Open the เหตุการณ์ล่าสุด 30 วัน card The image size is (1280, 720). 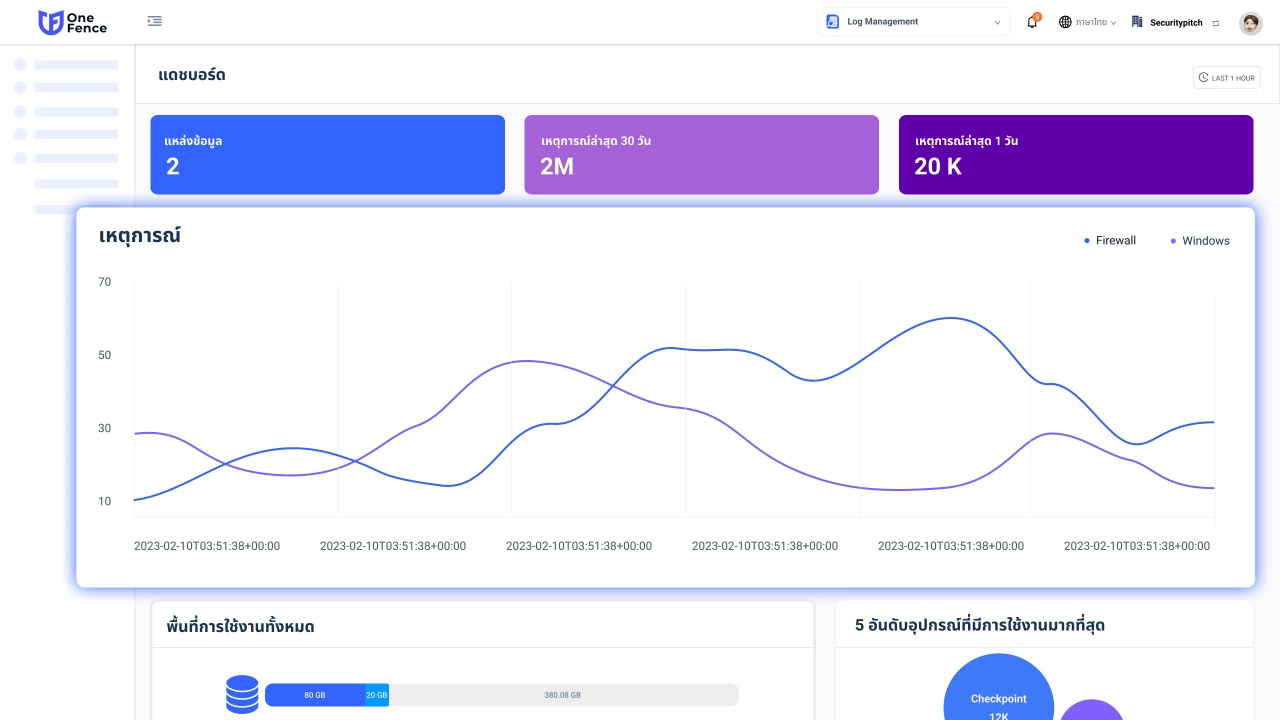coord(701,154)
